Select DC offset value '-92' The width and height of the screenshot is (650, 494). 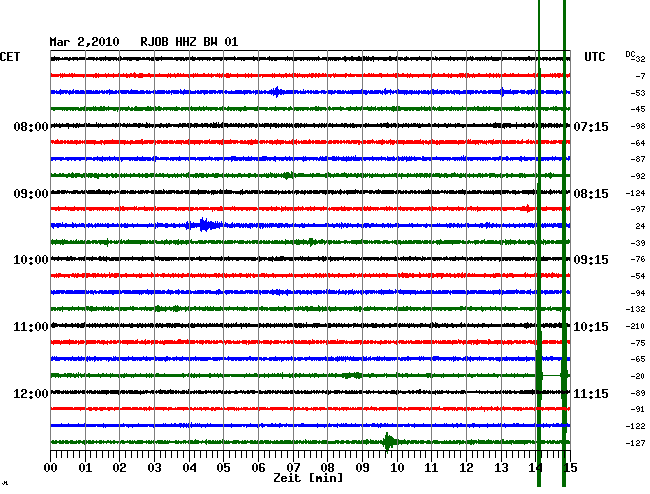pos(638,176)
